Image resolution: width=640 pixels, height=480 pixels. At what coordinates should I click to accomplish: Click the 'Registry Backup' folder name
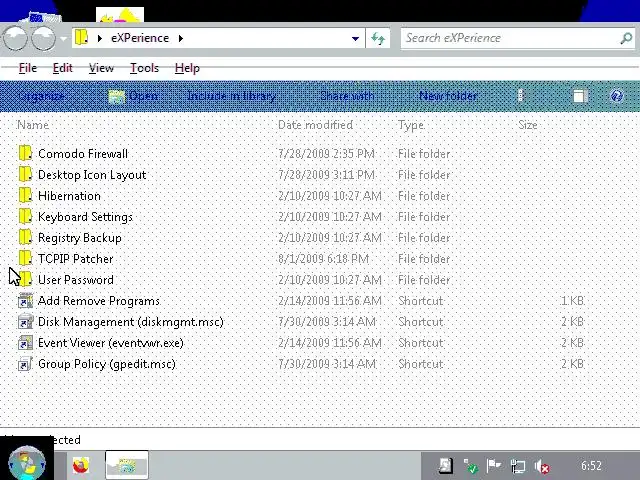[80, 238]
